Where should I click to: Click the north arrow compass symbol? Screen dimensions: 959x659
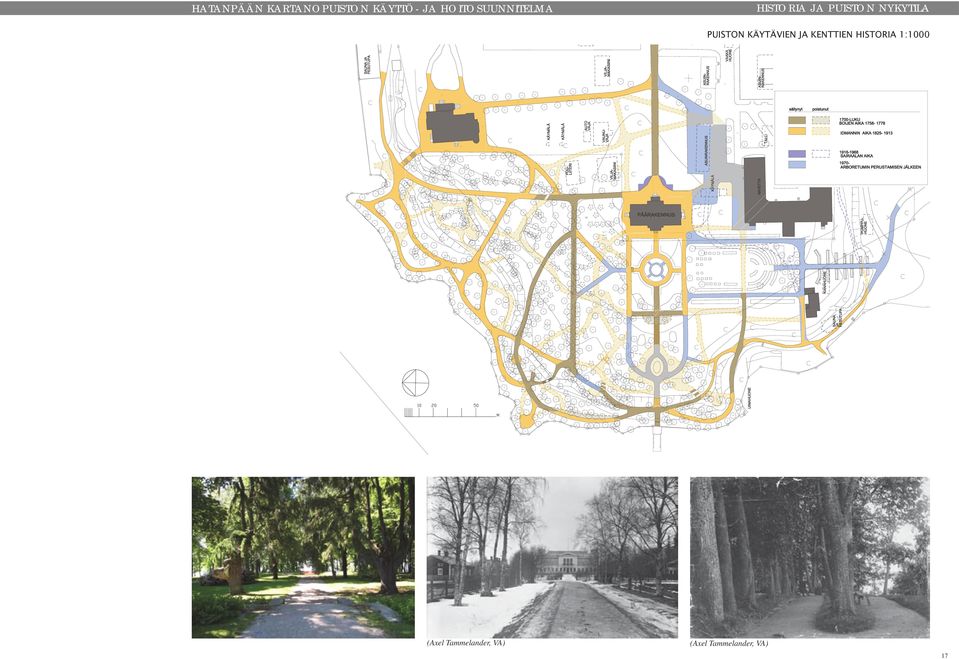[x=415, y=382]
